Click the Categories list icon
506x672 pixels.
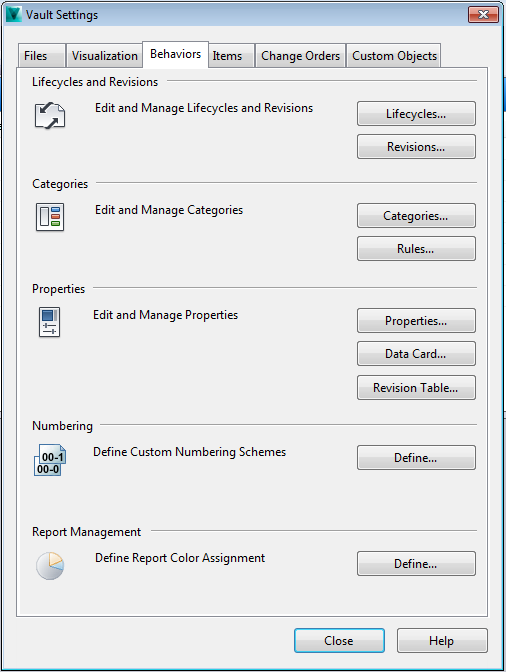click(x=50, y=217)
